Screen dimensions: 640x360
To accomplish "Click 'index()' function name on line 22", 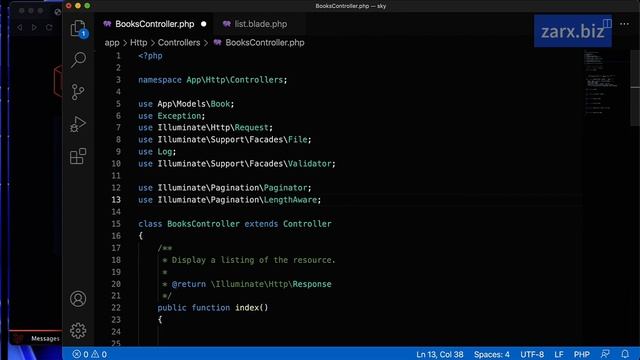I will tap(251, 308).
